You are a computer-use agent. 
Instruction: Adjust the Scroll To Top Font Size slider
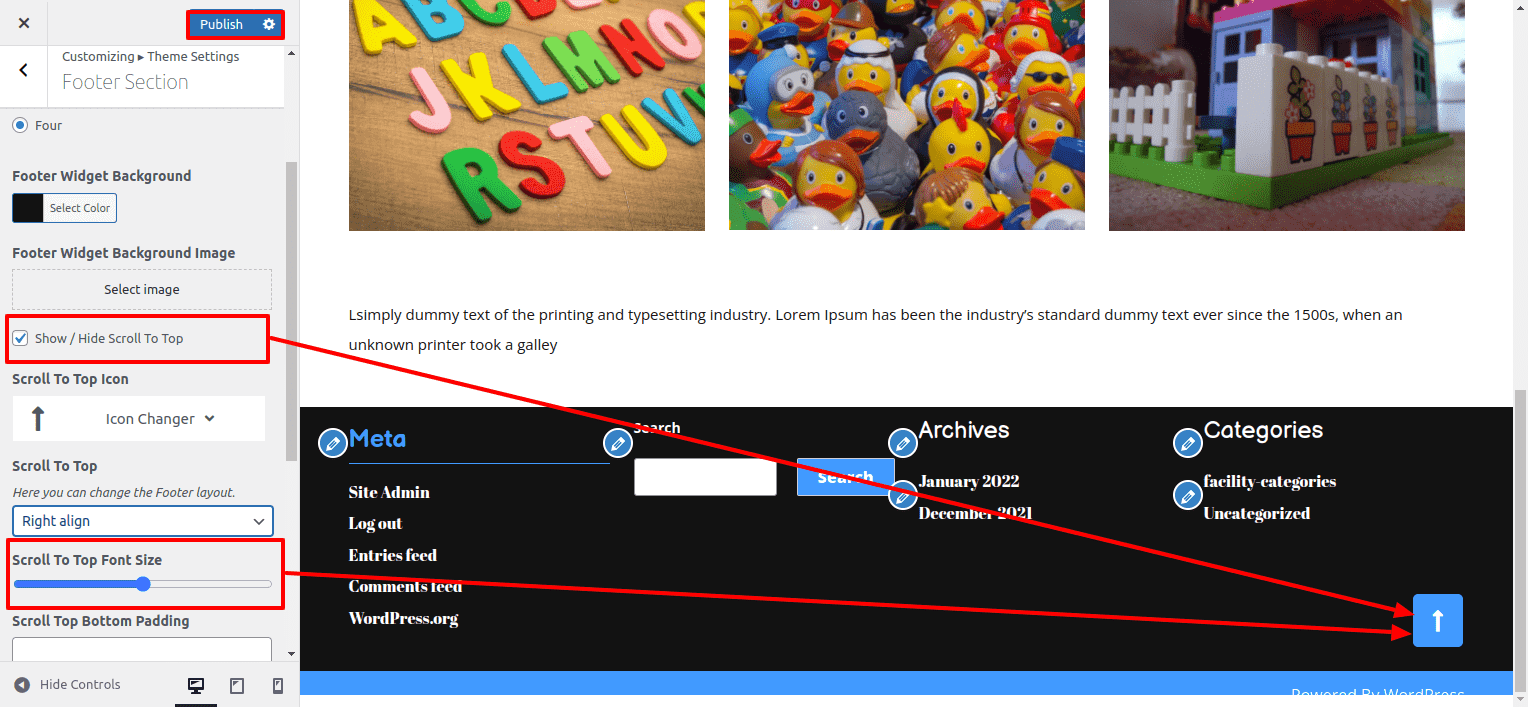tap(143, 584)
